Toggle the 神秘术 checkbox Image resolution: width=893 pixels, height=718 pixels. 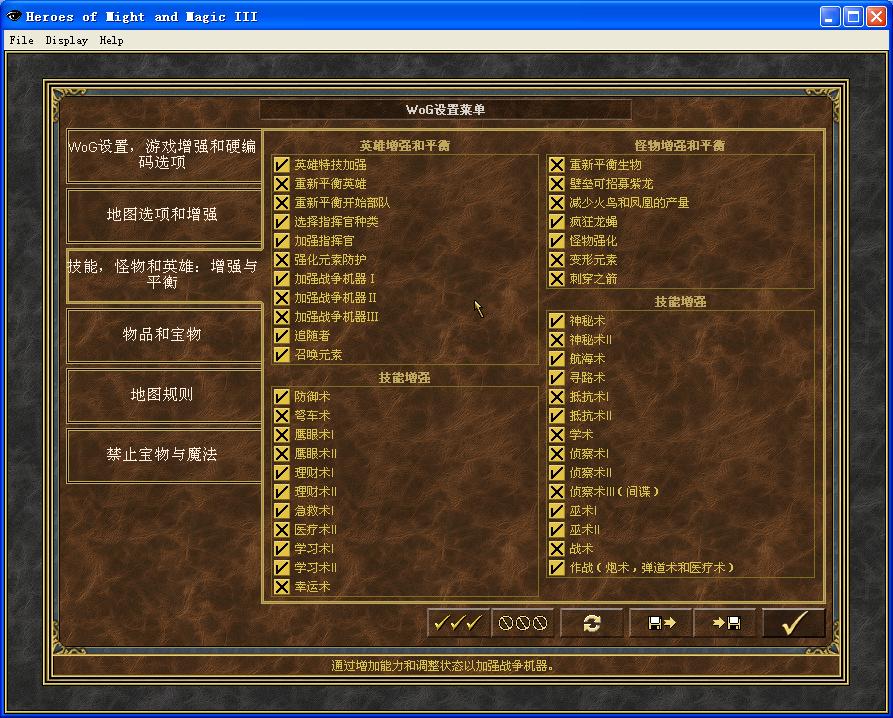[556, 321]
